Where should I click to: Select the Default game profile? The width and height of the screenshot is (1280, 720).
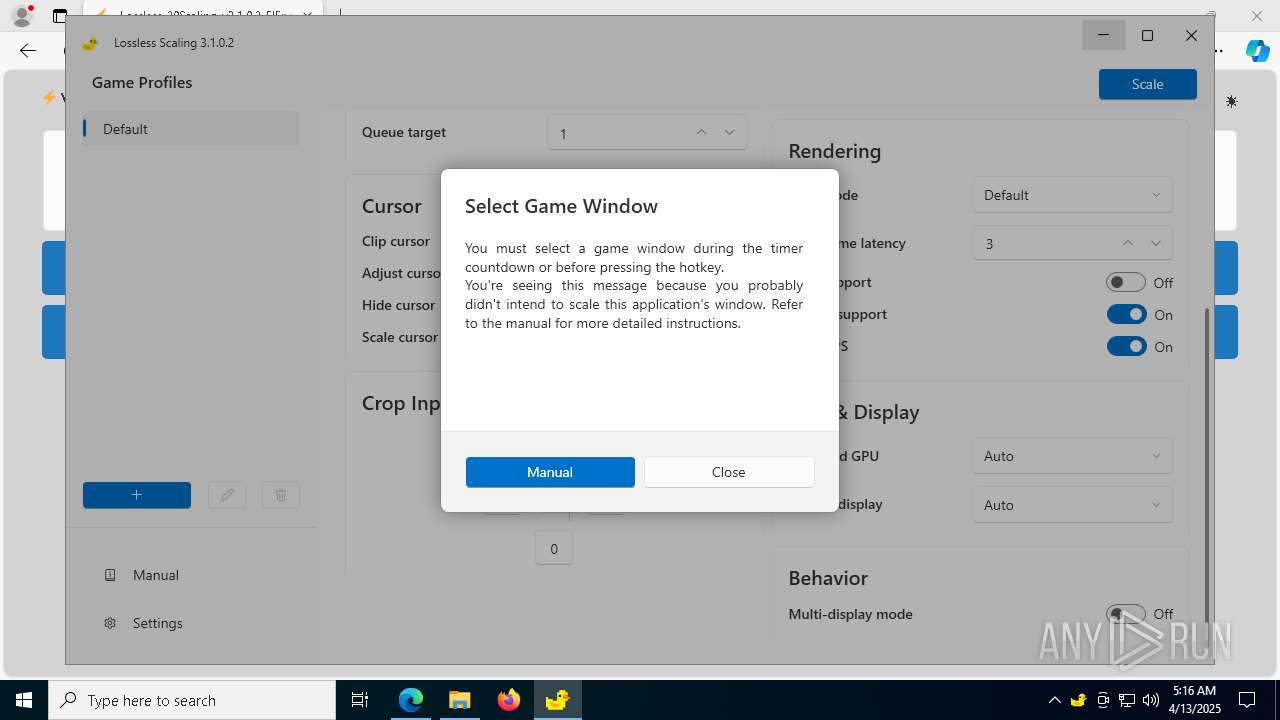click(x=191, y=129)
